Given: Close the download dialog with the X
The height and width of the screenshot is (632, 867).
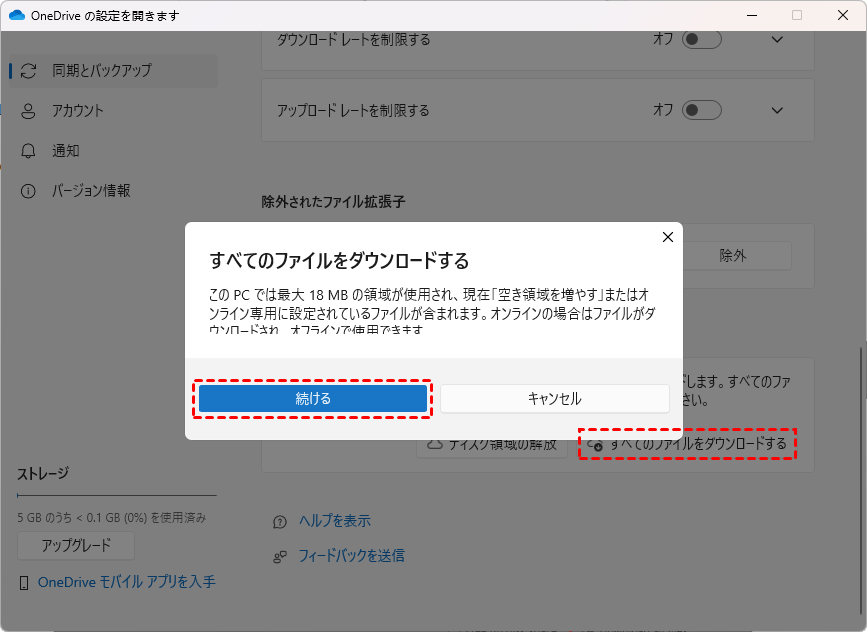Looking at the screenshot, I should click(x=668, y=237).
